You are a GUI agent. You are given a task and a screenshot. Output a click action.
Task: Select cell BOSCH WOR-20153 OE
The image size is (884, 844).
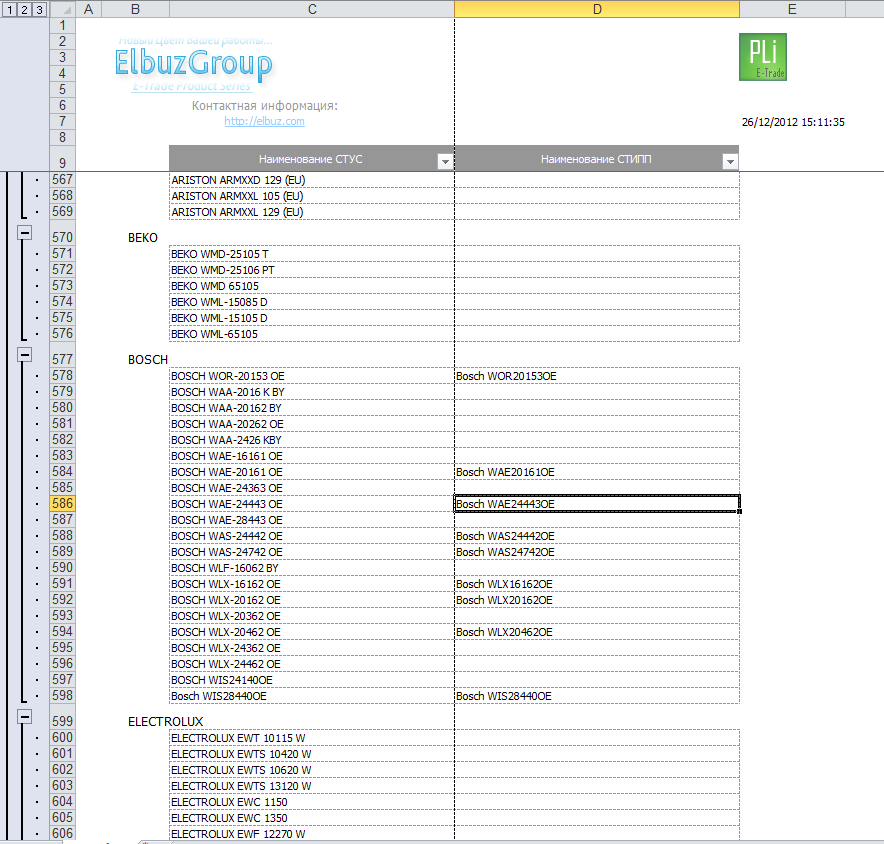pos(312,375)
